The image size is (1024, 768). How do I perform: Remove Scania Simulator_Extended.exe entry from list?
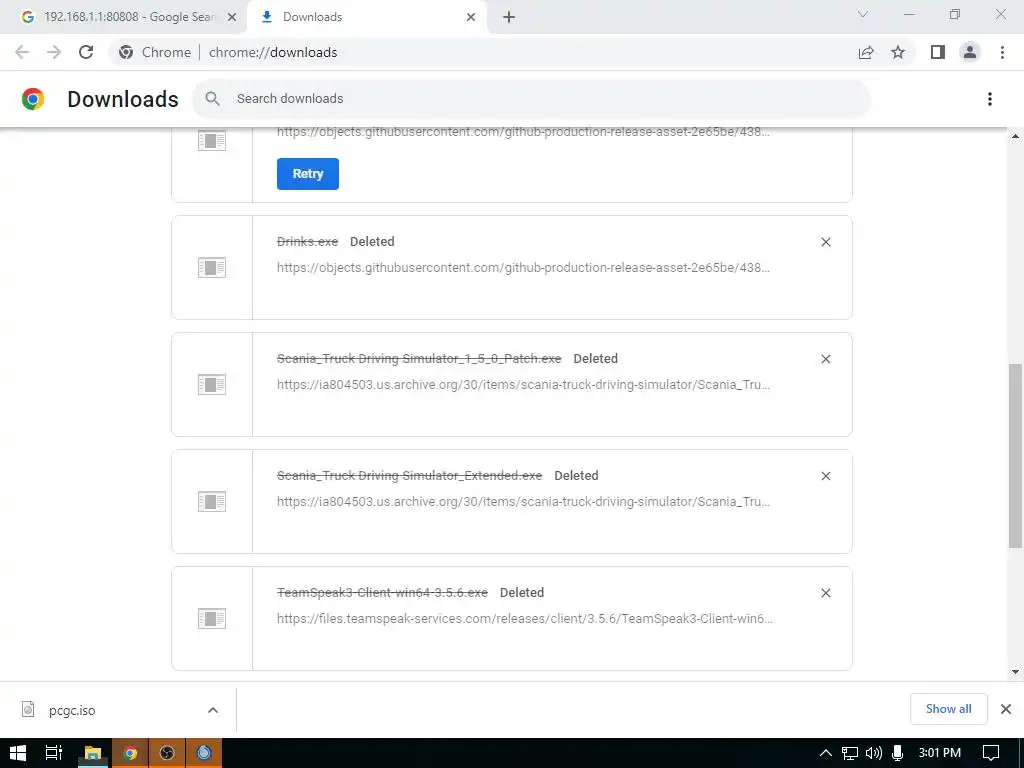(x=825, y=476)
